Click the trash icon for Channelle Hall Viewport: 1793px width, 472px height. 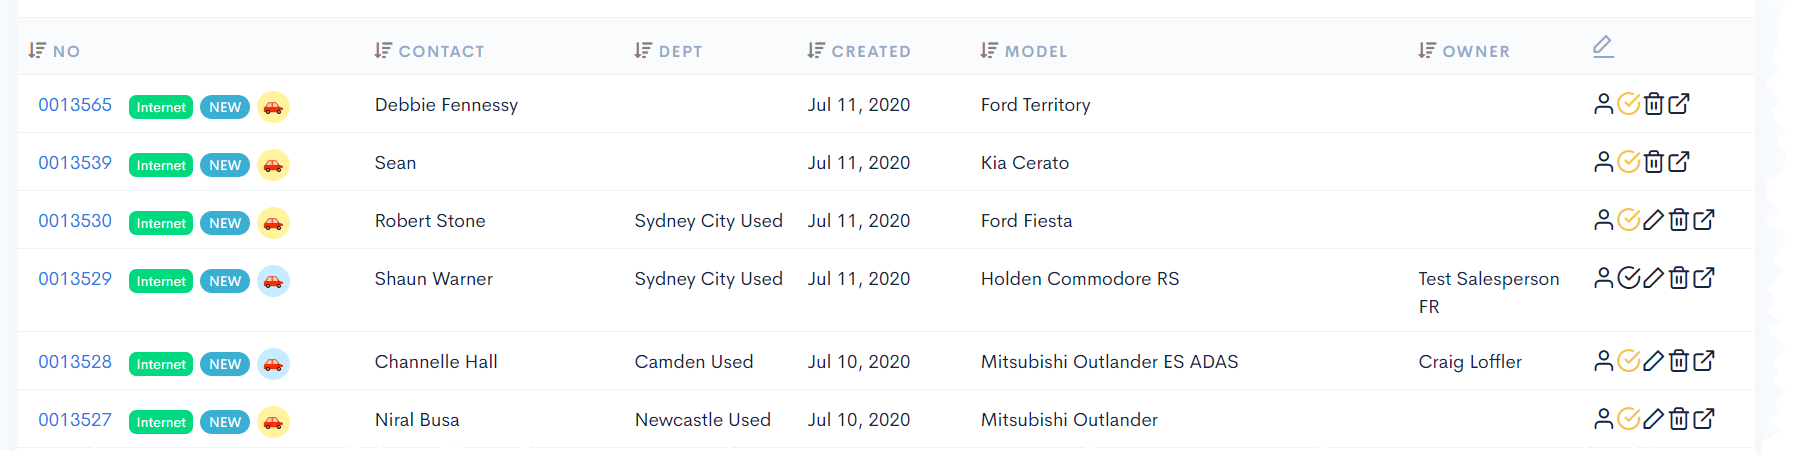(x=1679, y=361)
